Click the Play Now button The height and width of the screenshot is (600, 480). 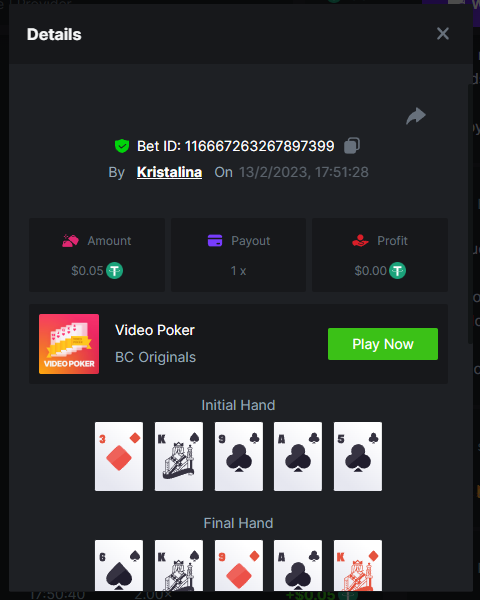click(383, 344)
